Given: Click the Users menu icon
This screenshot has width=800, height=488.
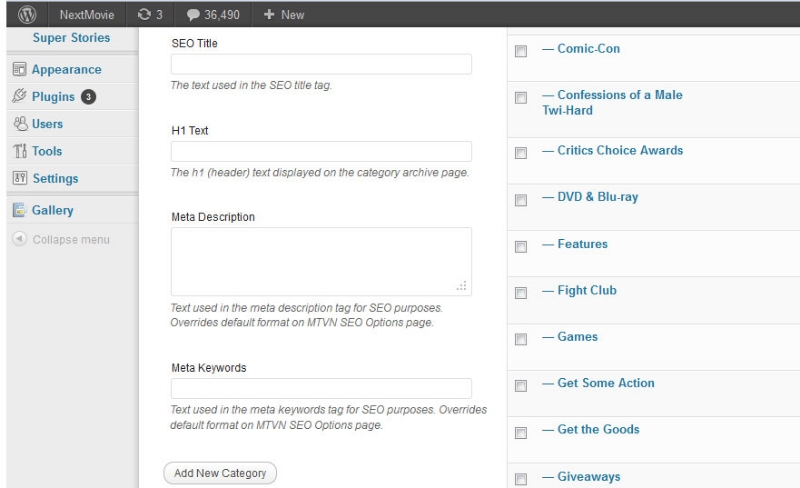Looking at the screenshot, I should point(19,124).
